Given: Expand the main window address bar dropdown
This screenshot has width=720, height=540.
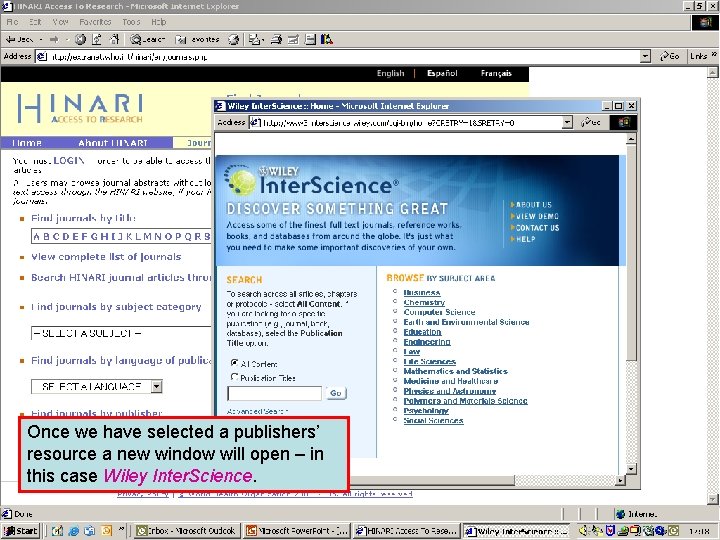Looking at the screenshot, I should [645, 56].
